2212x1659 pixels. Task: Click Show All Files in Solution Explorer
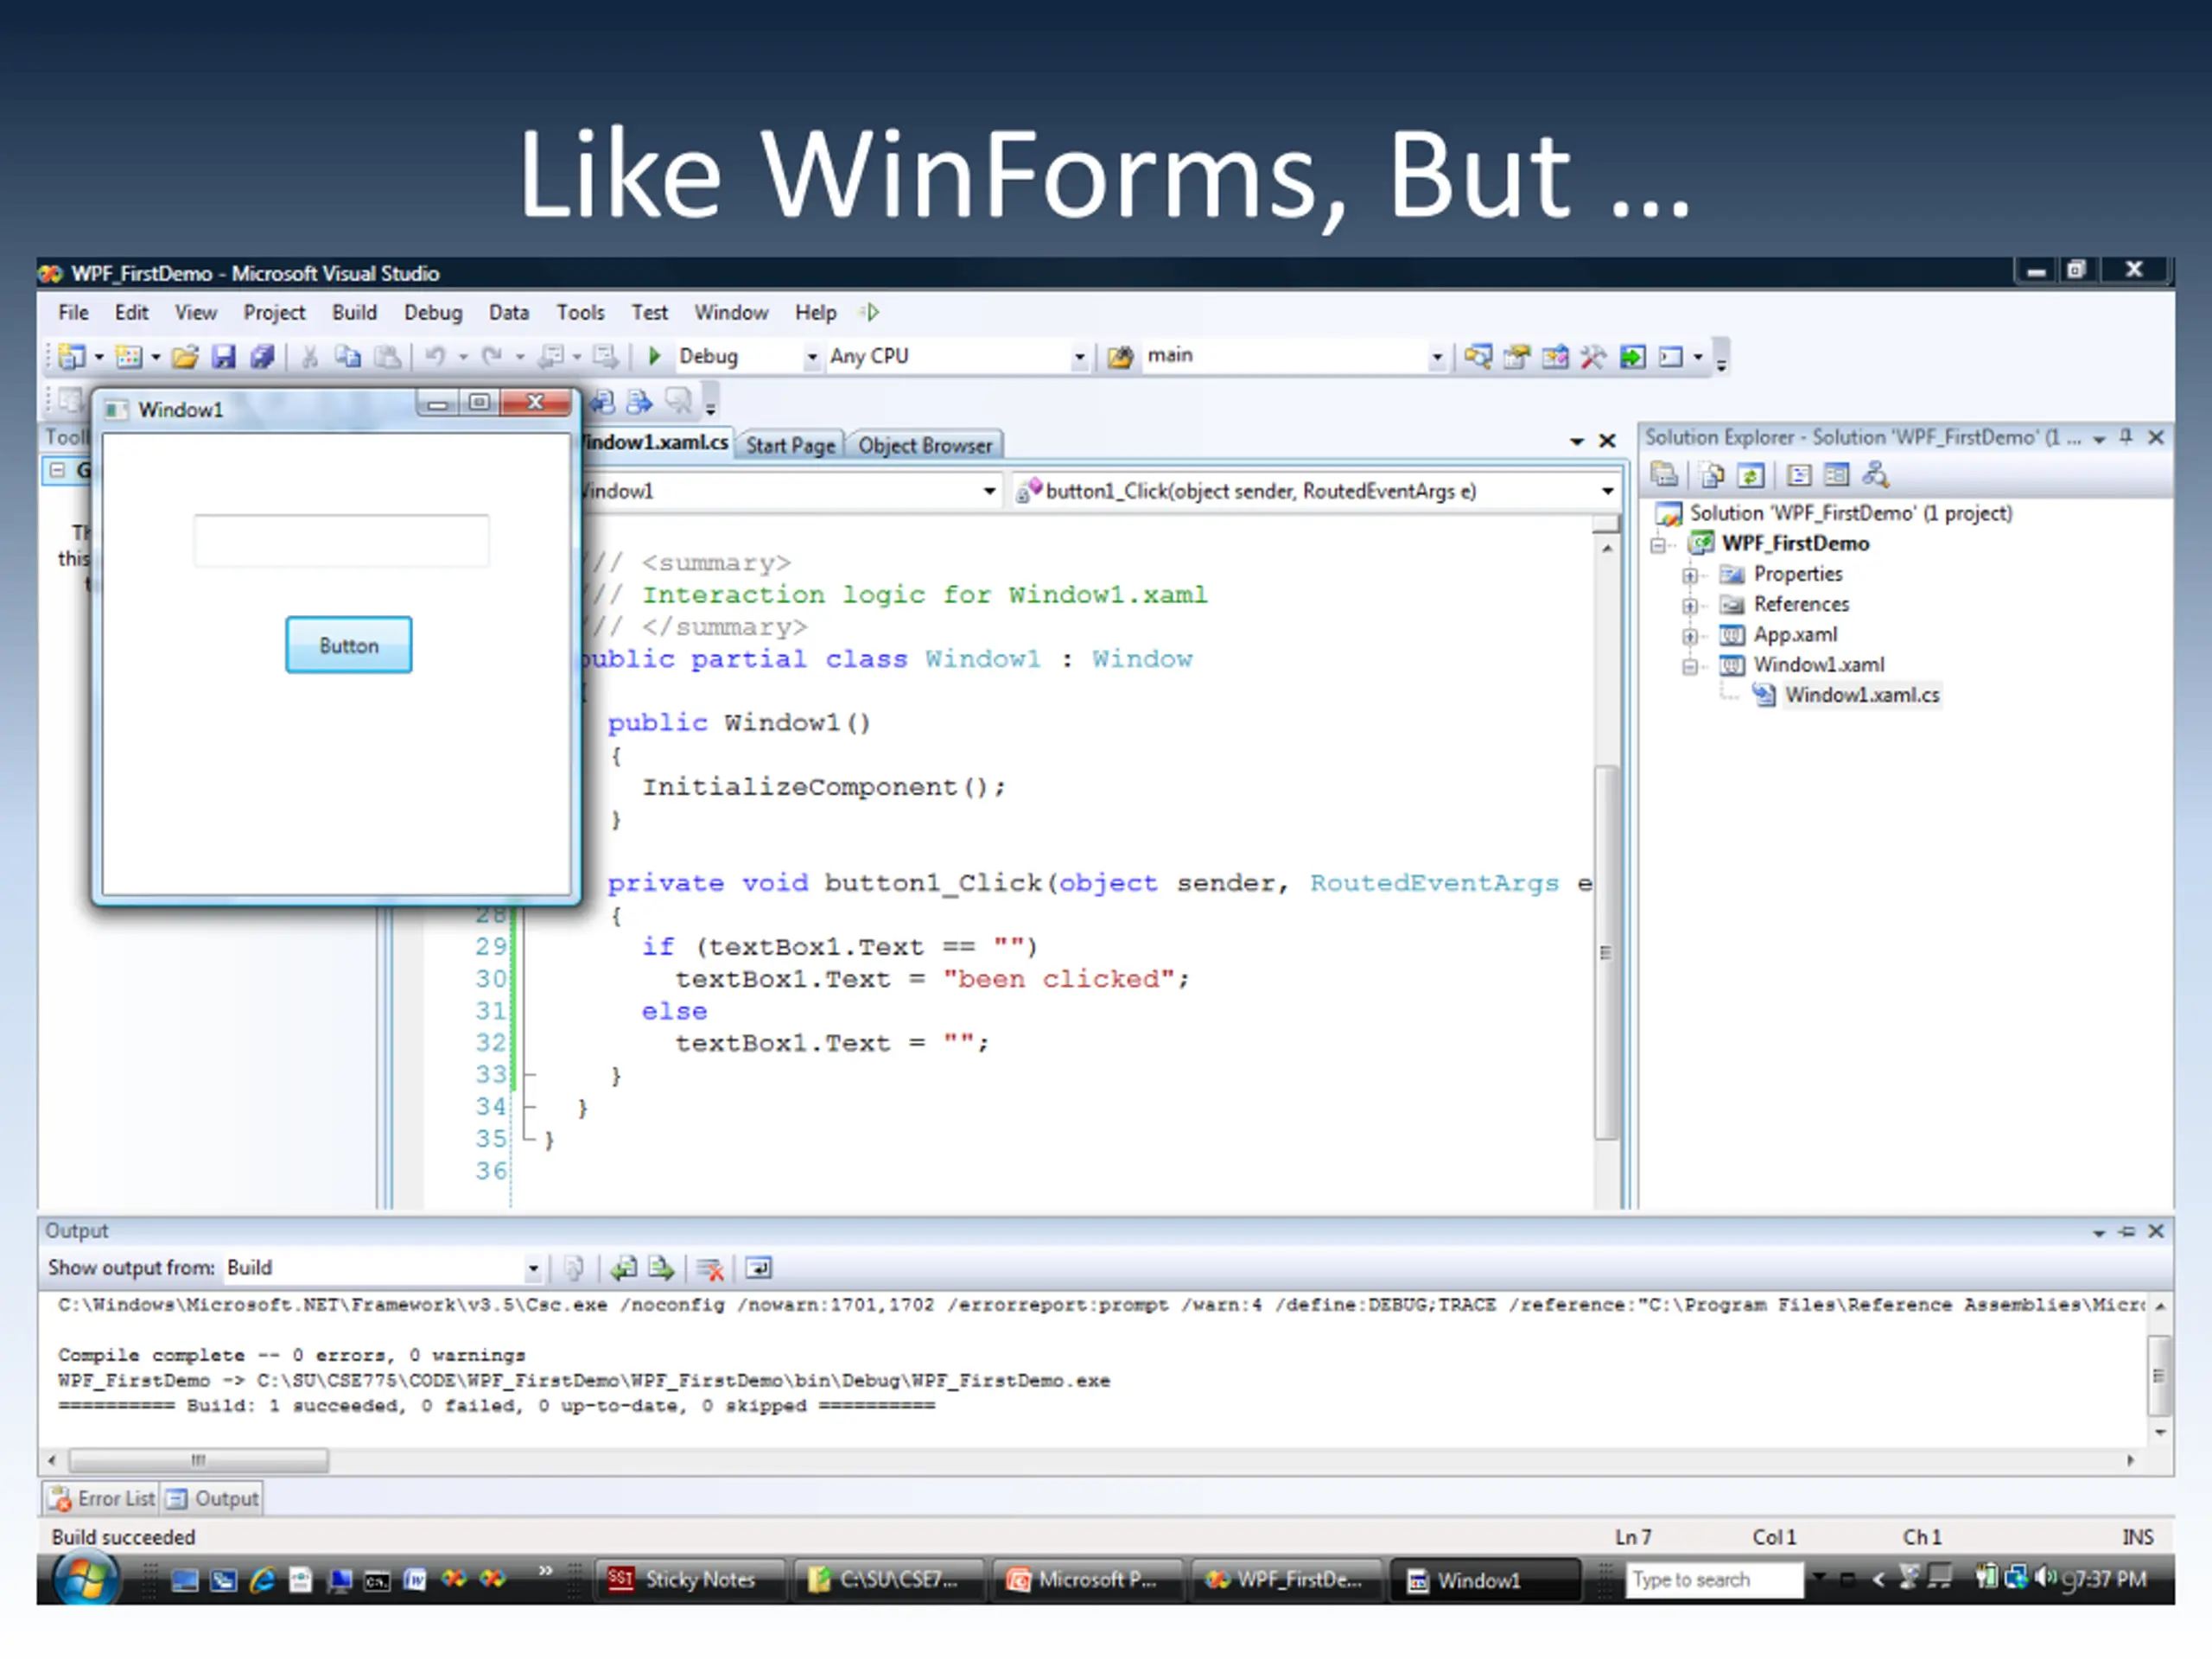click(x=1712, y=474)
